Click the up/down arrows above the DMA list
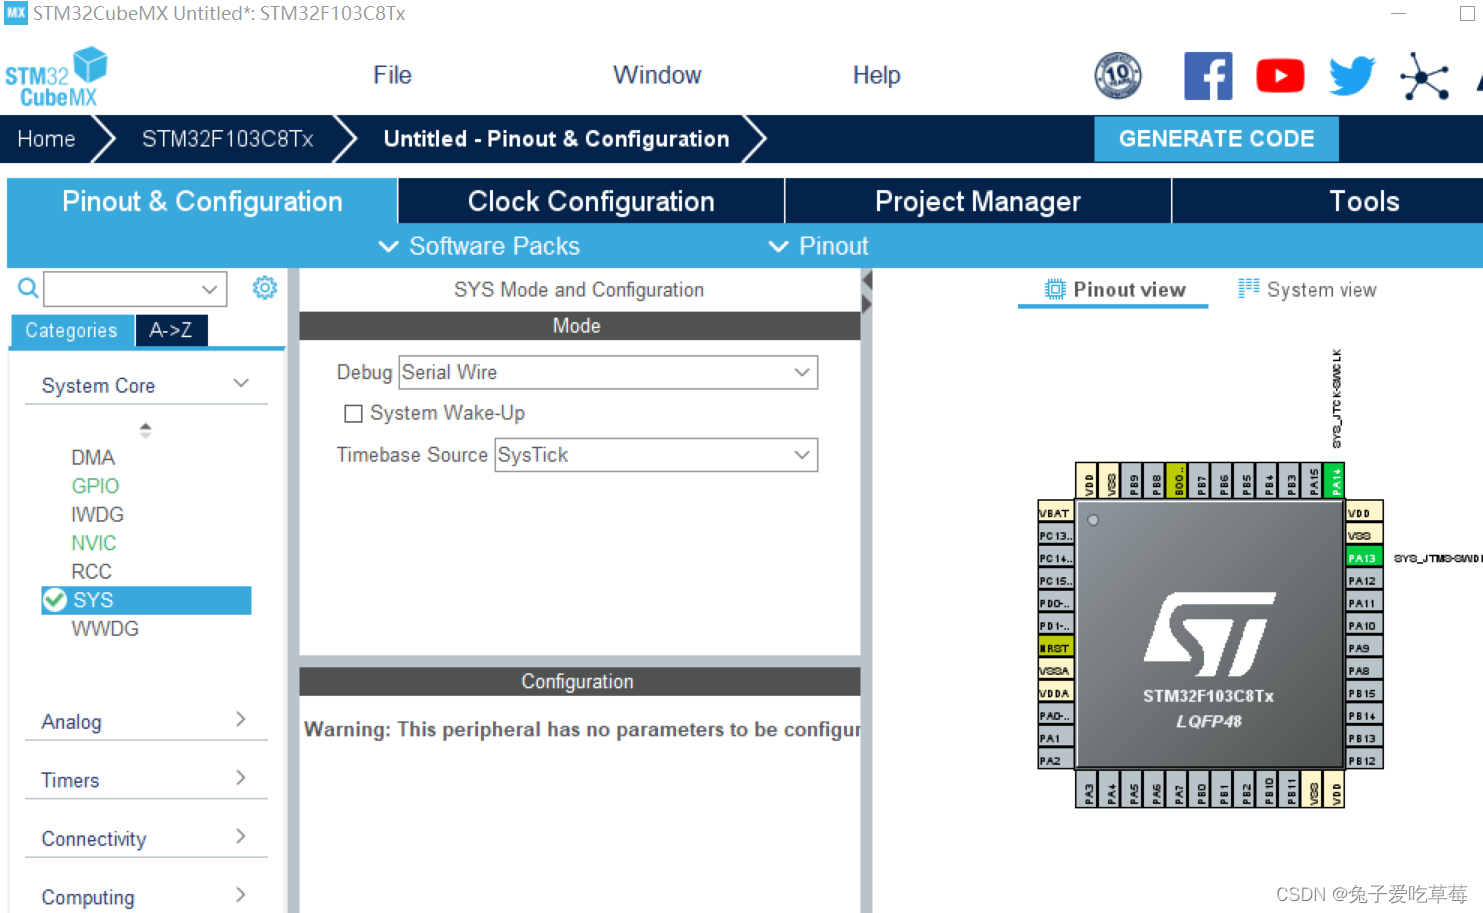Viewport: 1483px width, 913px height. point(146,430)
